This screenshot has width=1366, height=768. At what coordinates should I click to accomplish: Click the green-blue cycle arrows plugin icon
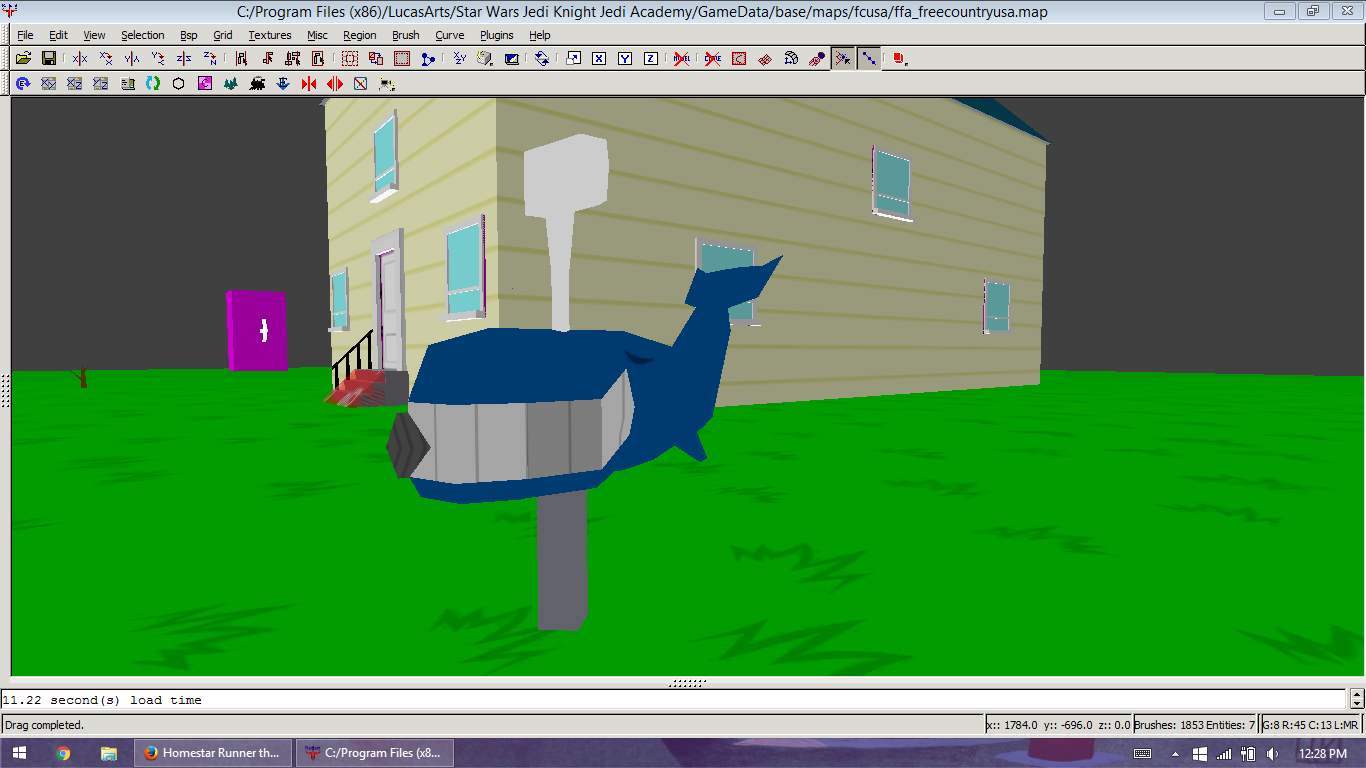[153, 84]
